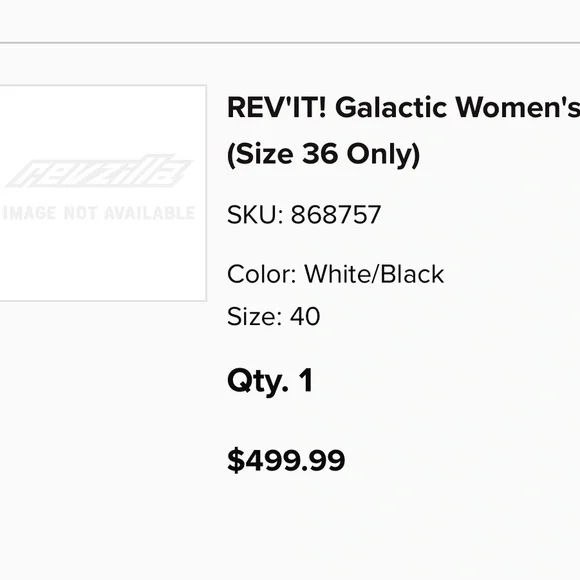This screenshot has width=580, height=580.
Task: Click the $499.99 price
Action: [x=286, y=461]
